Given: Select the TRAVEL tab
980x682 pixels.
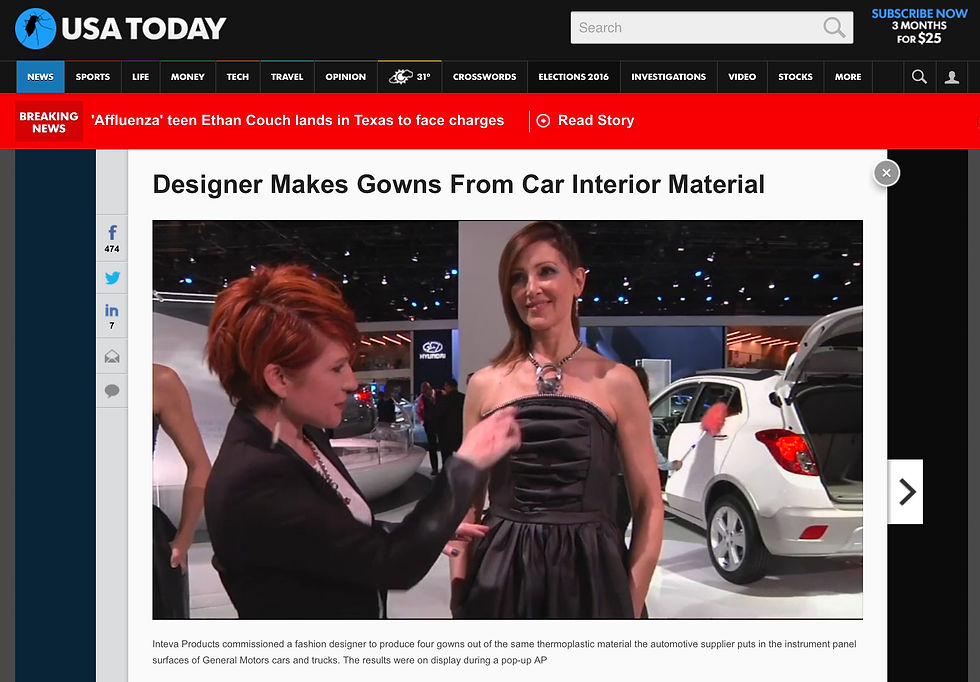Looking at the screenshot, I should coord(287,76).
